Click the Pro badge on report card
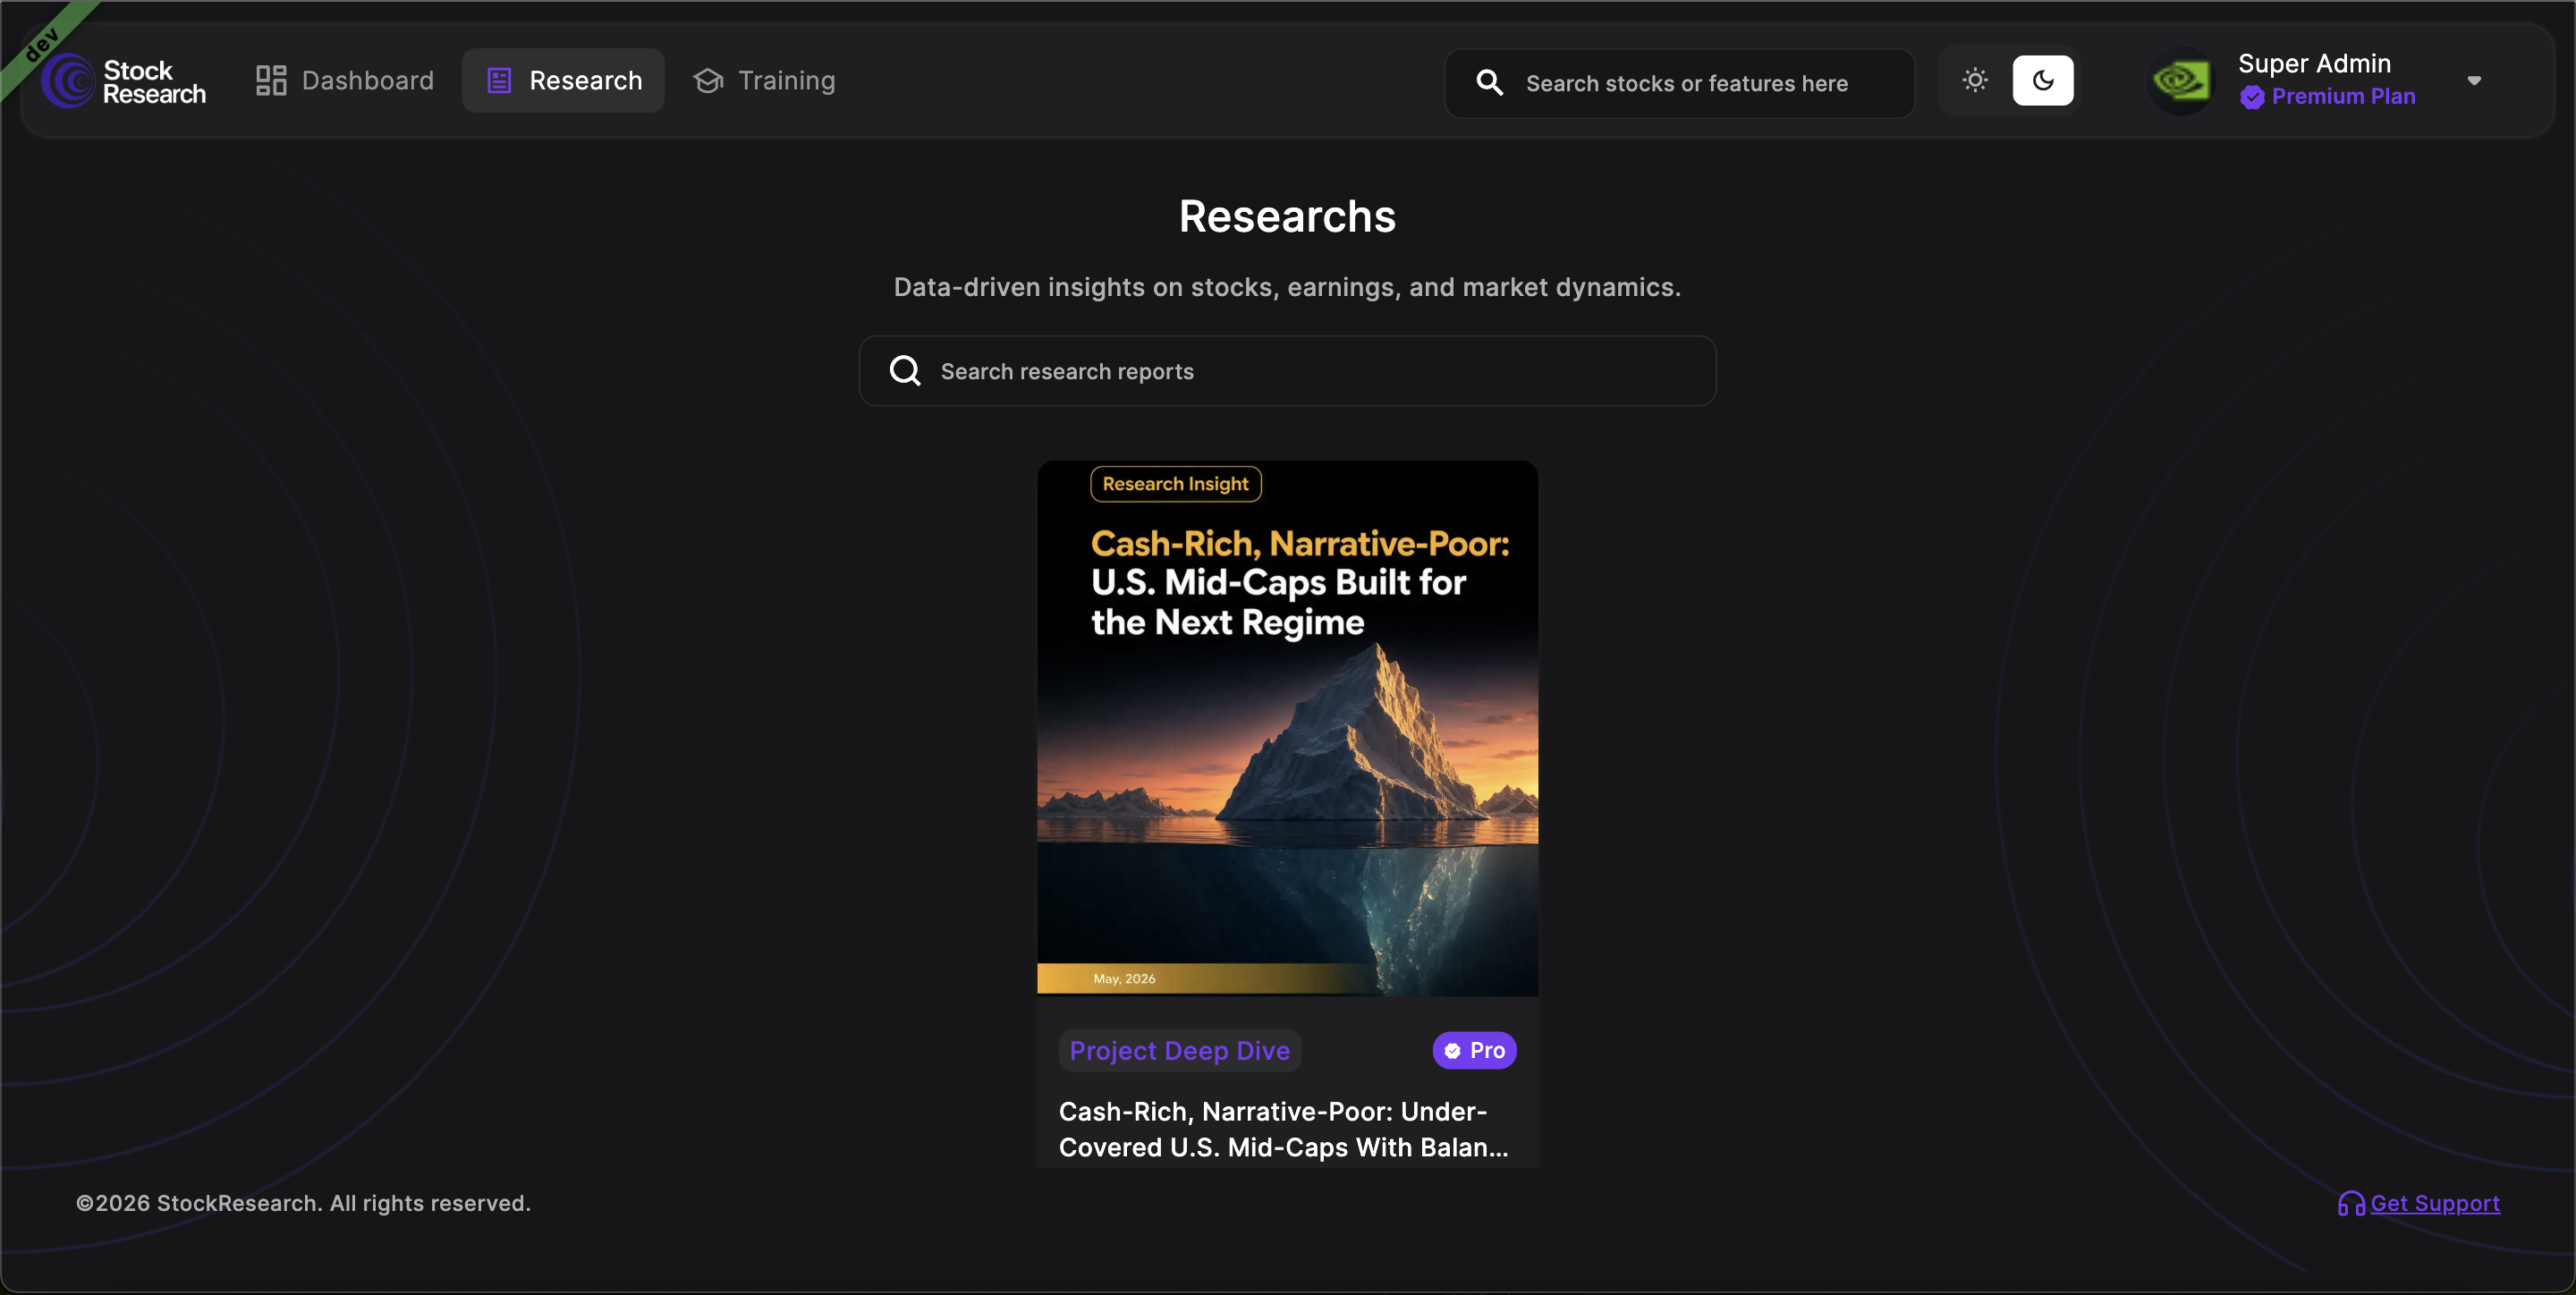 [x=1475, y=1051]
